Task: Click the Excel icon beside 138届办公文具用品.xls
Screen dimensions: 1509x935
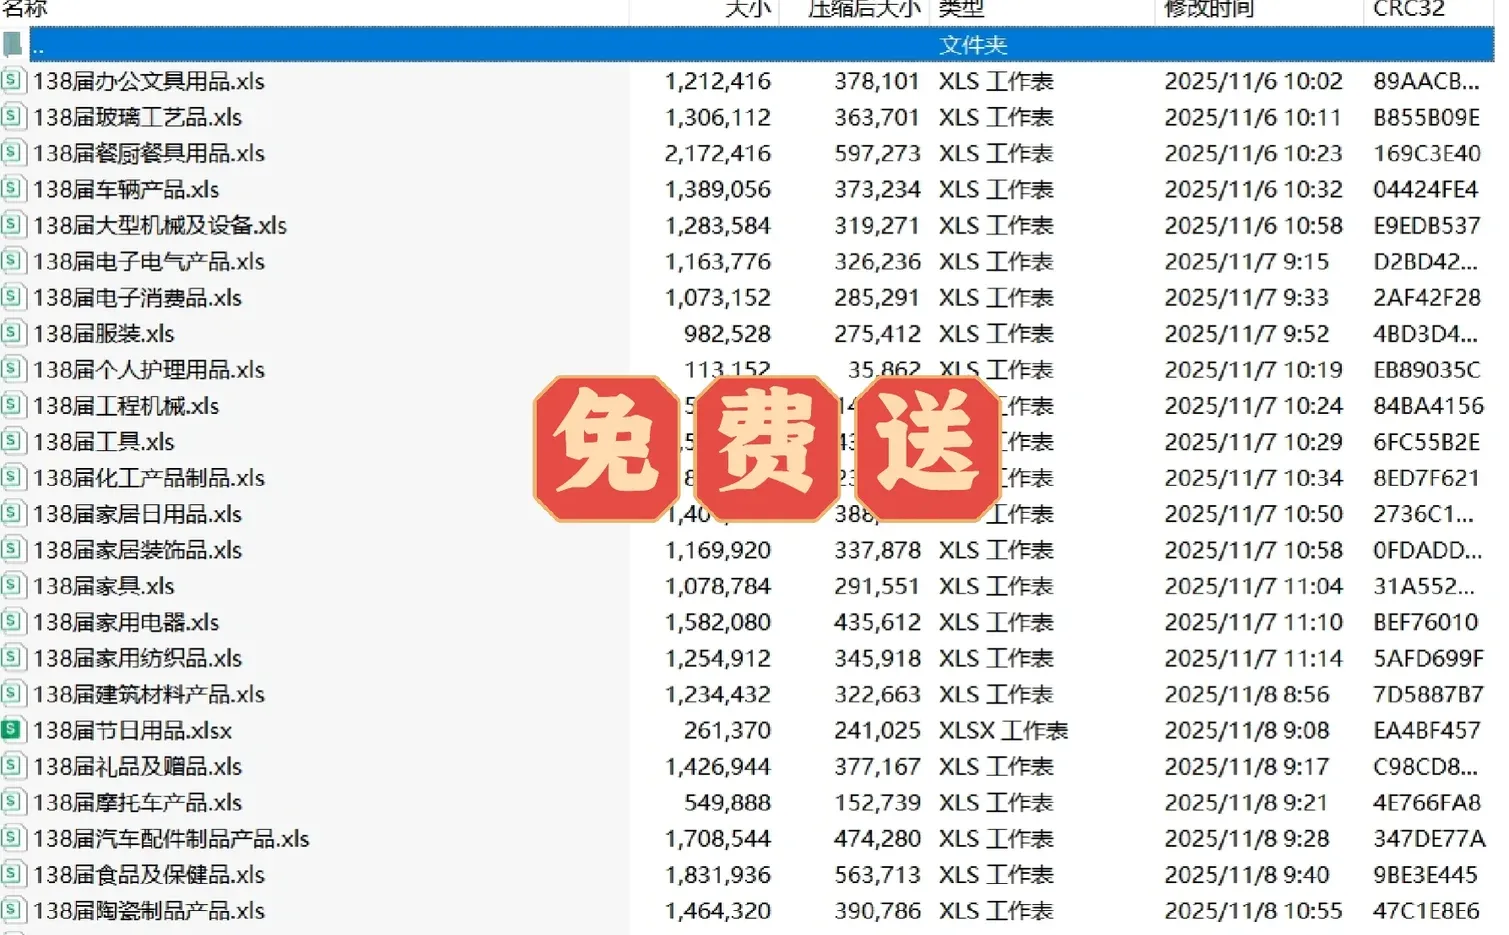Action: (13, 80)
